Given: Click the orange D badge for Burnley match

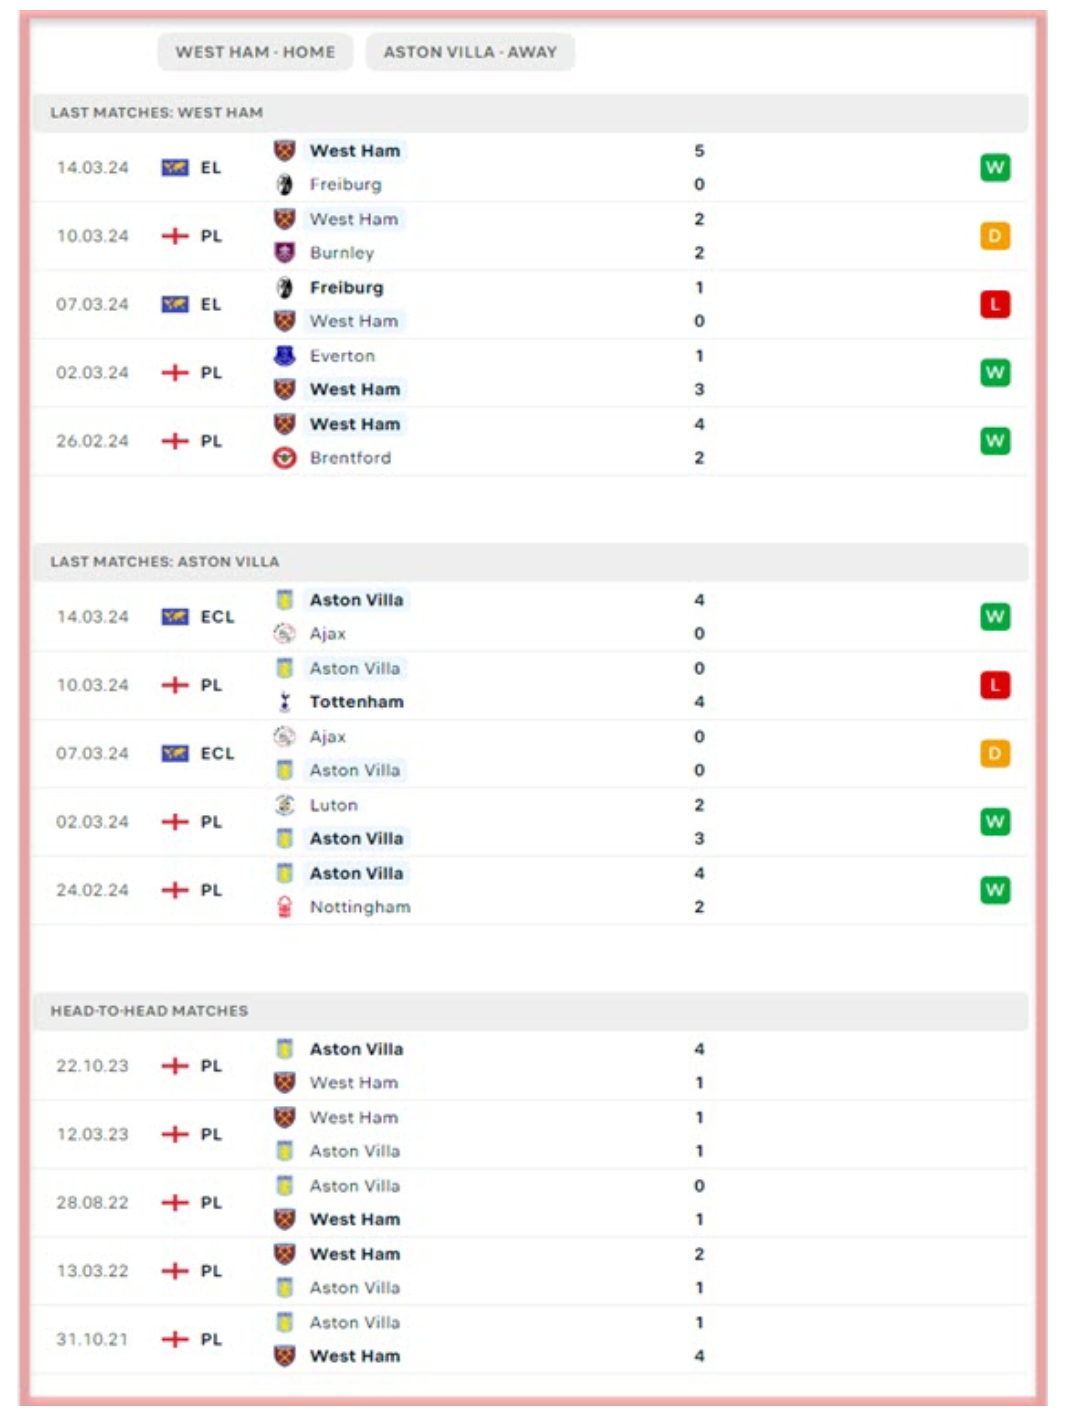Looking at the screenshot, I should tap(994, 236).
